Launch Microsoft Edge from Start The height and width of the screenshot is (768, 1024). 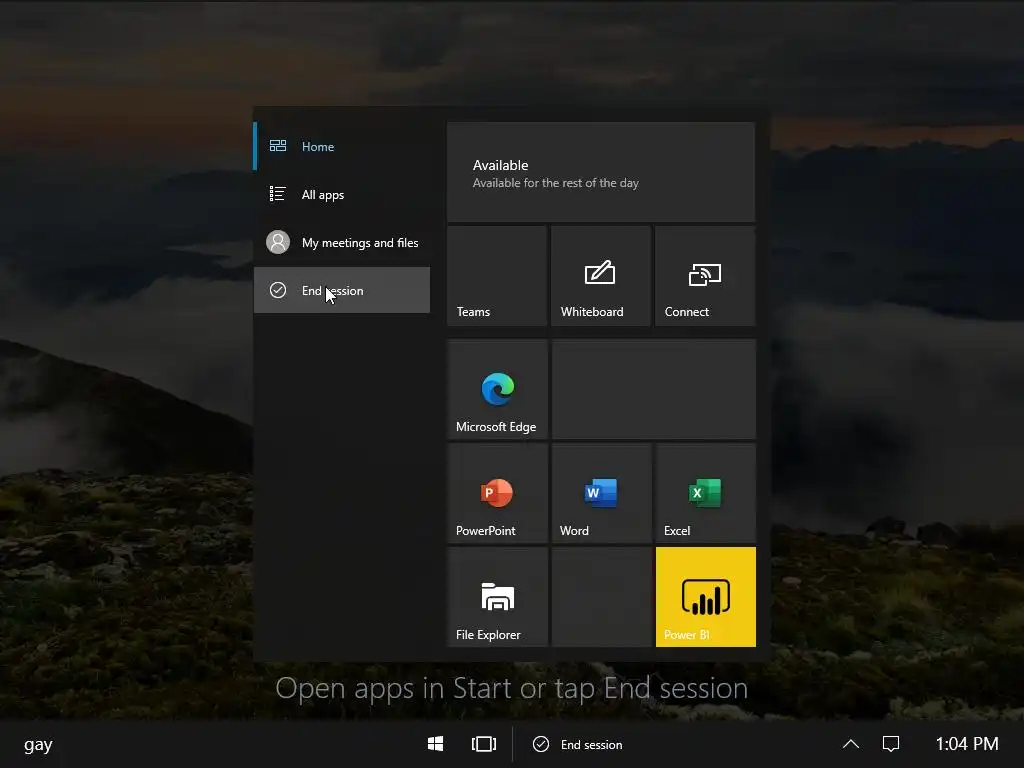click(497, 389)
